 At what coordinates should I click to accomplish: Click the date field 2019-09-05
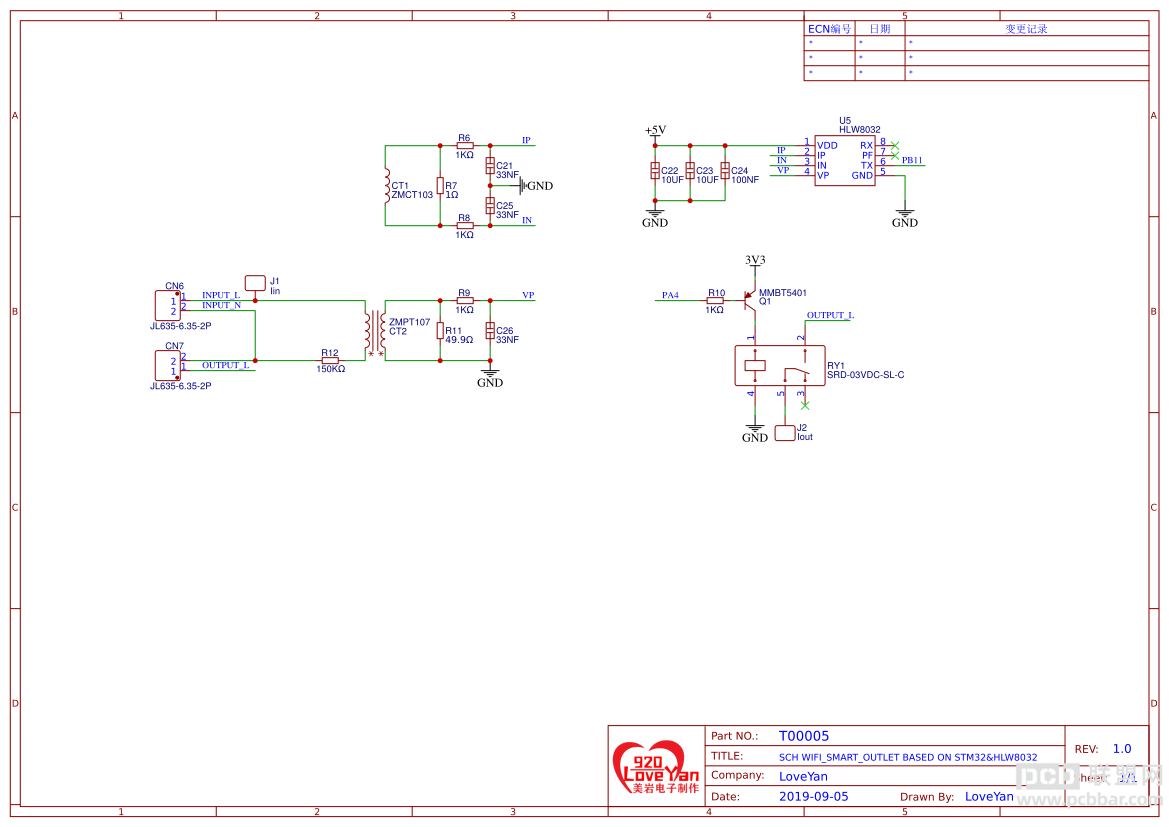(813, 796)
